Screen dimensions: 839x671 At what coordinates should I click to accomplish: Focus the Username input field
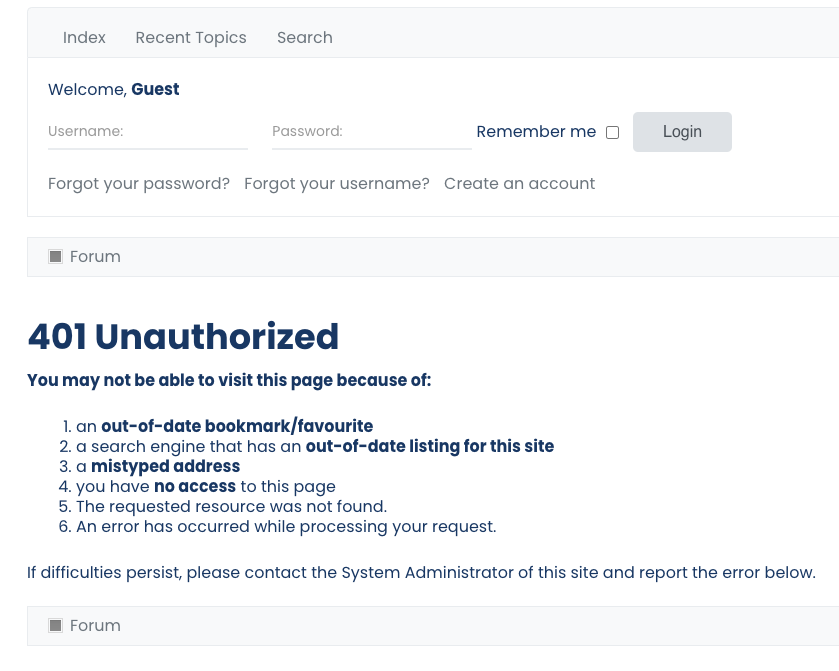pyautogui.click(x=148, y=132)
